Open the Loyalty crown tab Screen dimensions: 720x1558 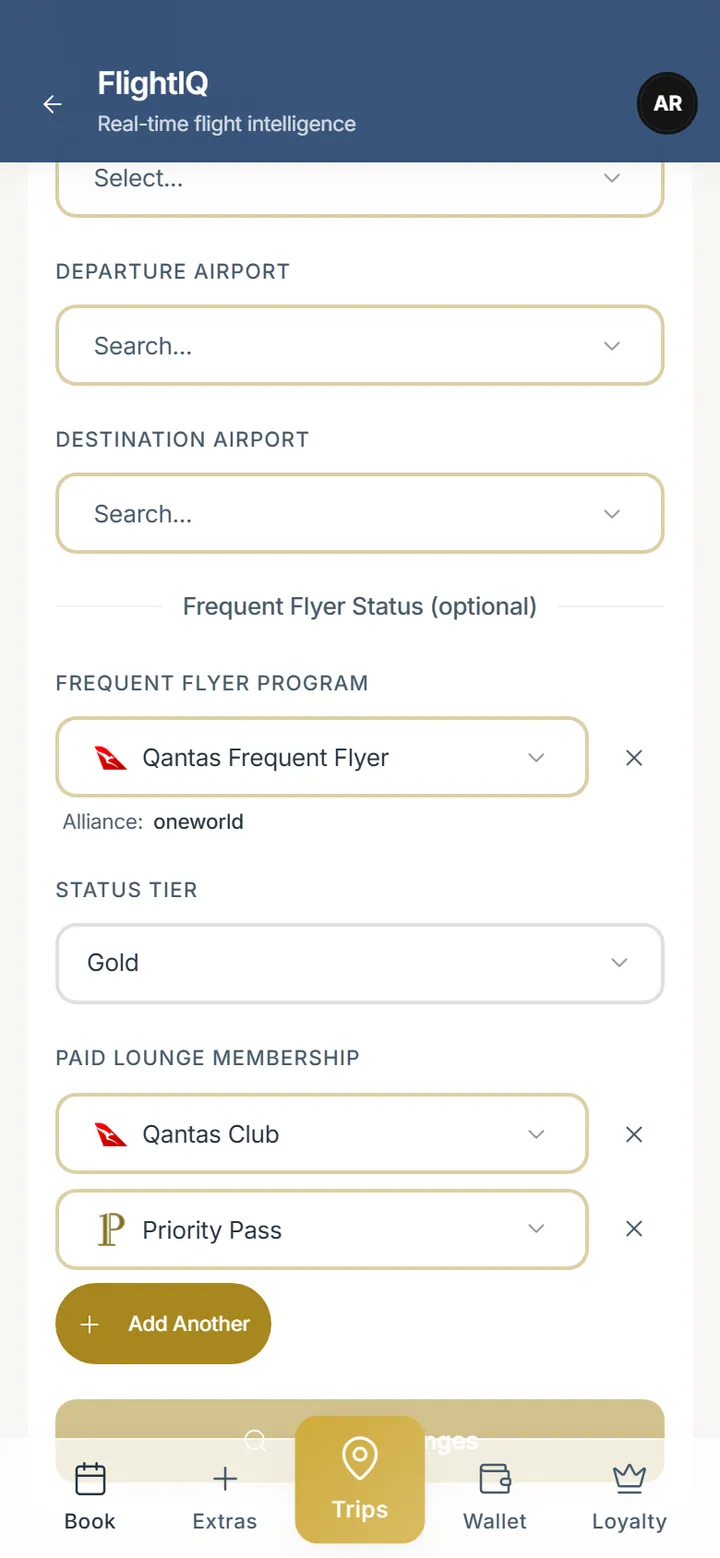pyautogui.click(x=629, y=1496)
